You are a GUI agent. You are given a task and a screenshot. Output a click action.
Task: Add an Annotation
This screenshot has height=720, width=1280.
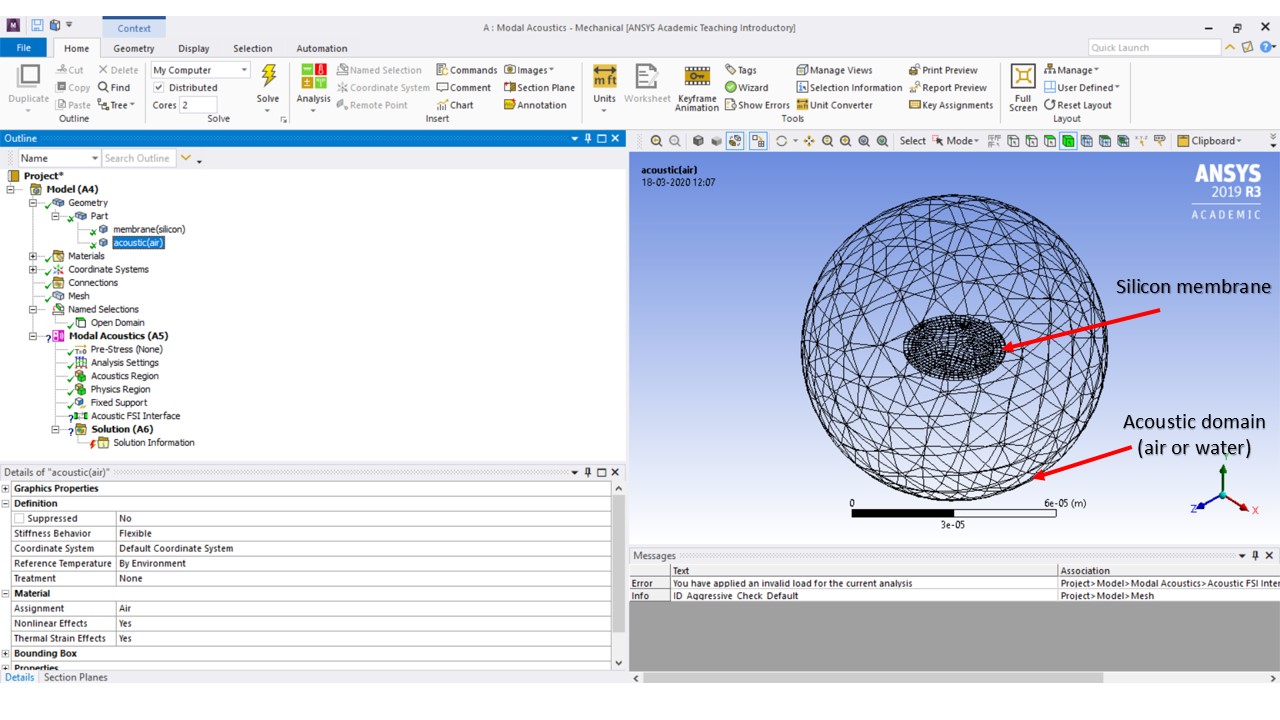point(534,105)
